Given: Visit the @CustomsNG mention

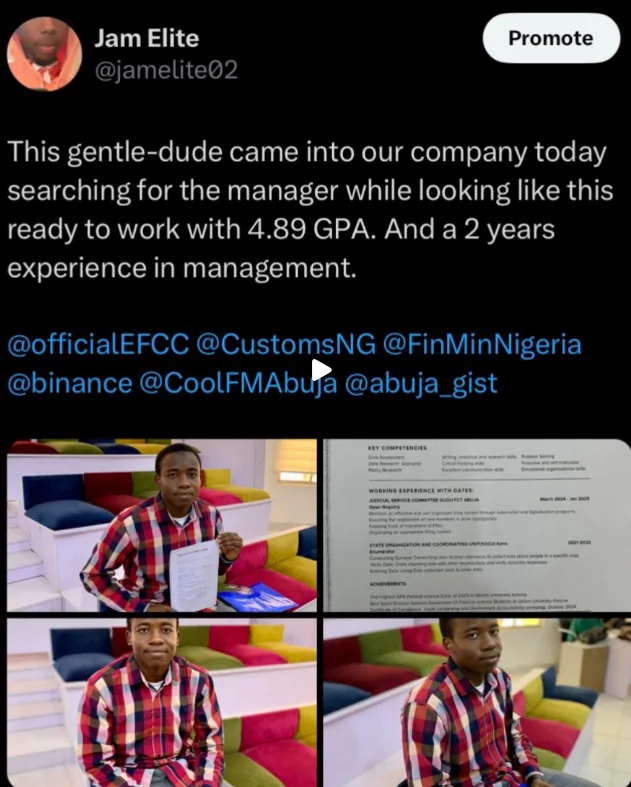Looking at the screenshot, I should click(x=284, y=344).
